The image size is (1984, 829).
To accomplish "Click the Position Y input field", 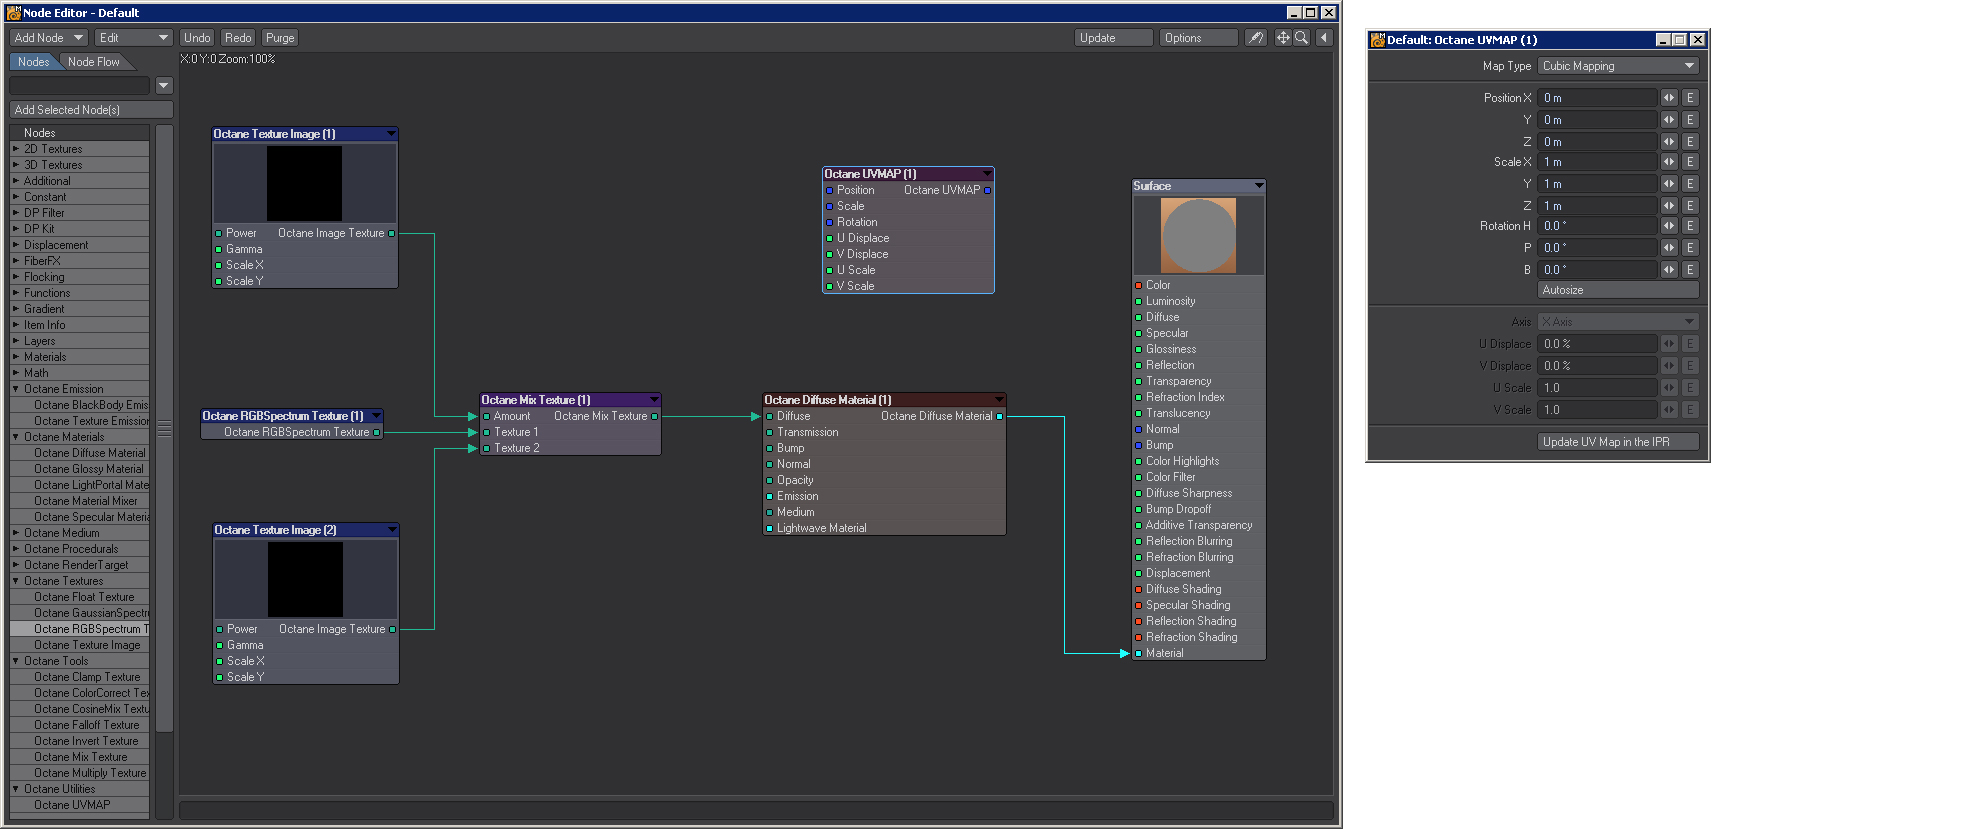I will (1598, 120).
